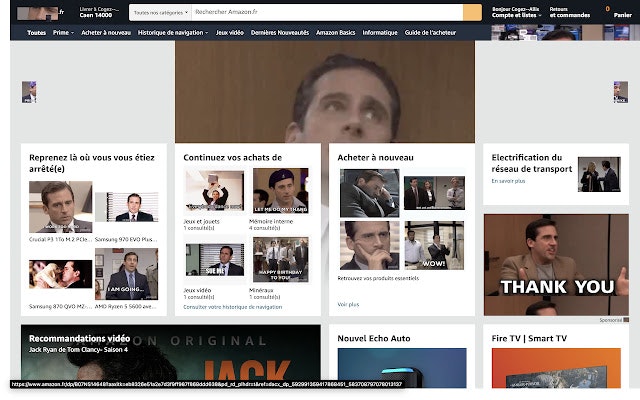Open the Toutes menu
The height and width of the screenshot is (400, 640).
(36, 33)
